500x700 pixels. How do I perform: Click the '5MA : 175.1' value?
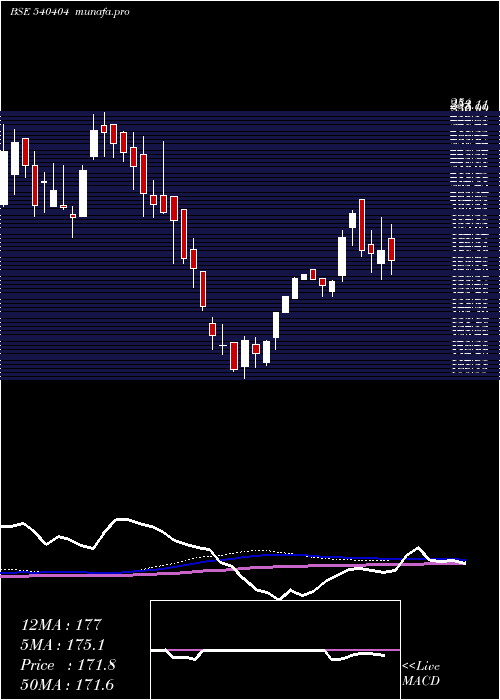click(63, 645)
